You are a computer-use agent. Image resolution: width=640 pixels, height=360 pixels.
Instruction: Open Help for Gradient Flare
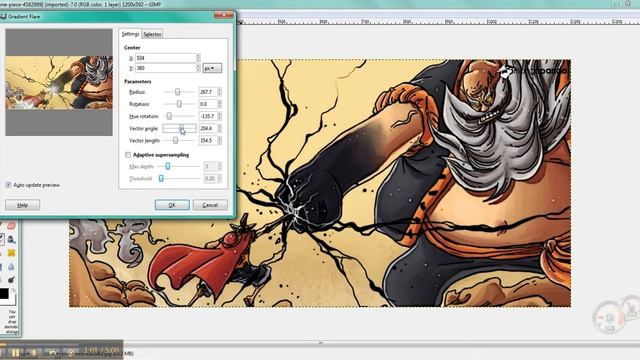(22, 205)
